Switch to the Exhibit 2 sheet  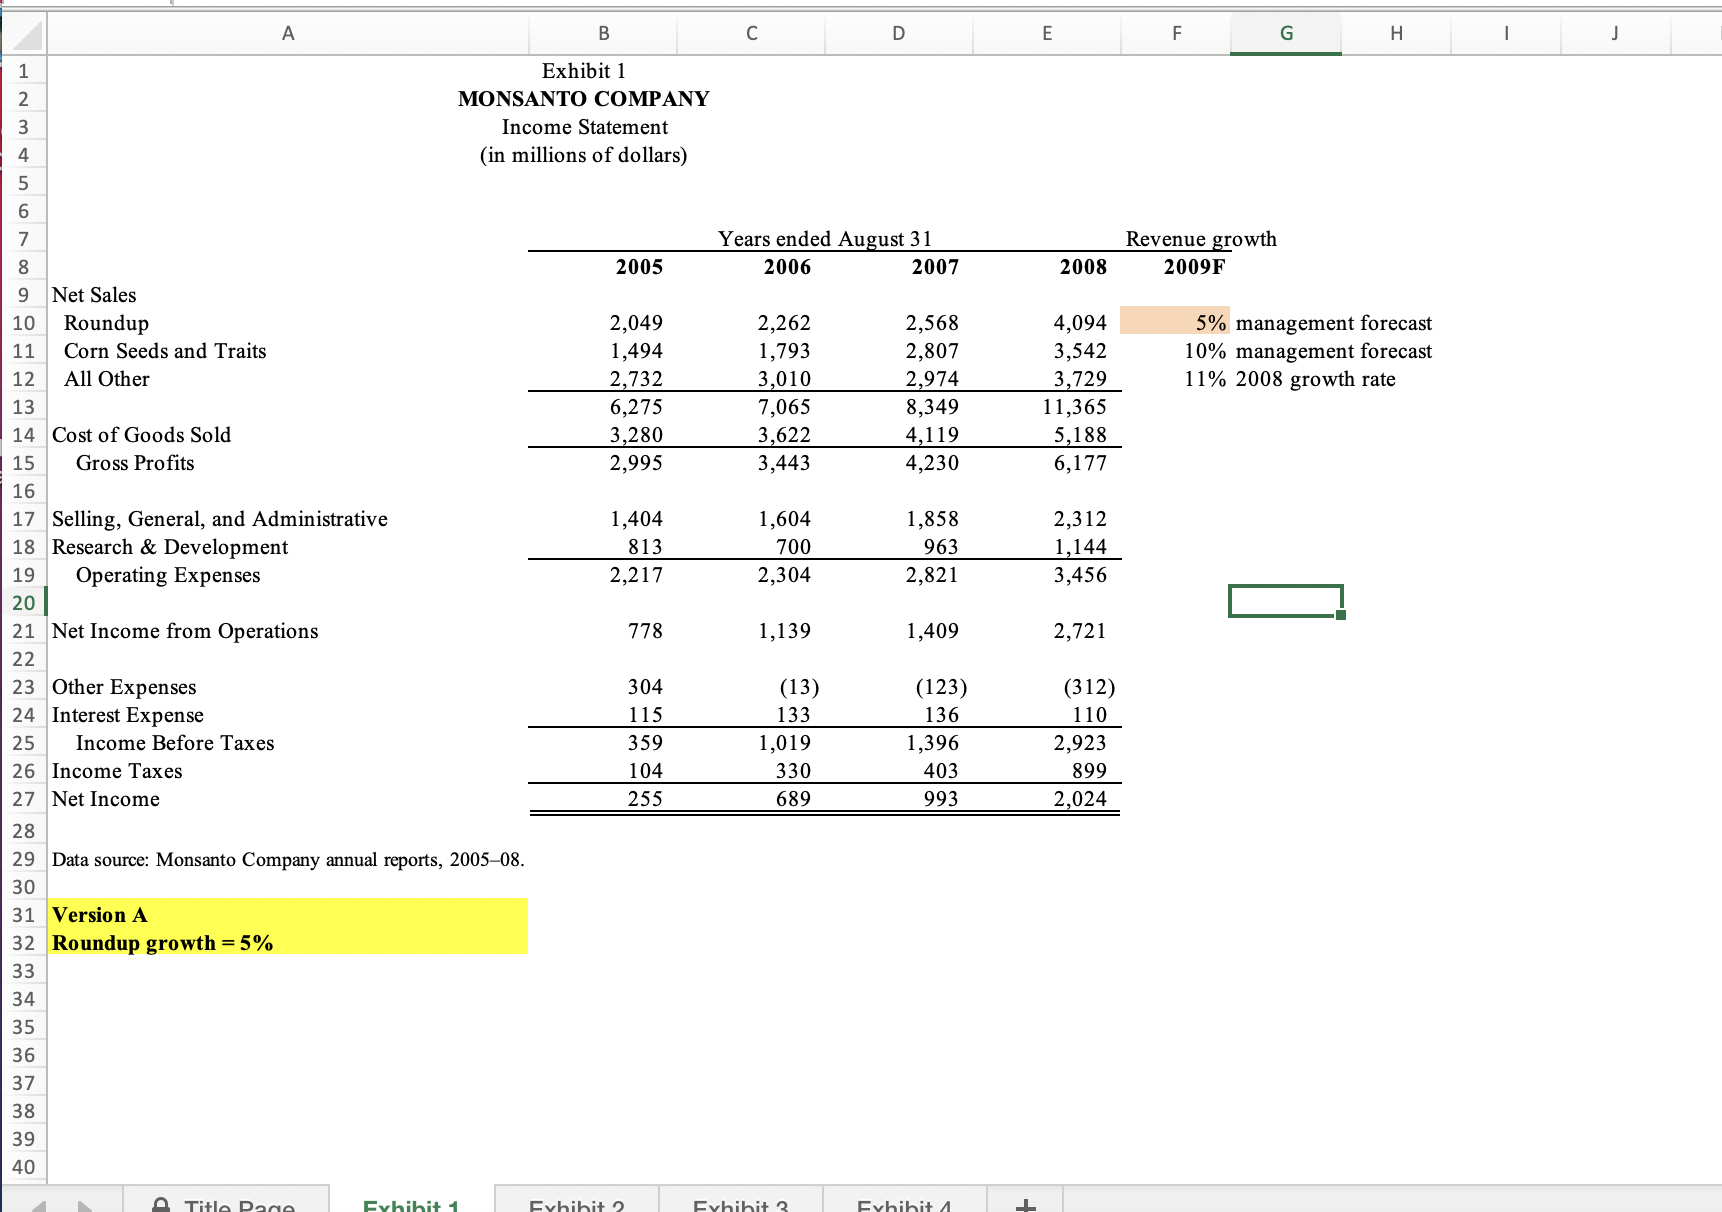tap(578, 1205)
